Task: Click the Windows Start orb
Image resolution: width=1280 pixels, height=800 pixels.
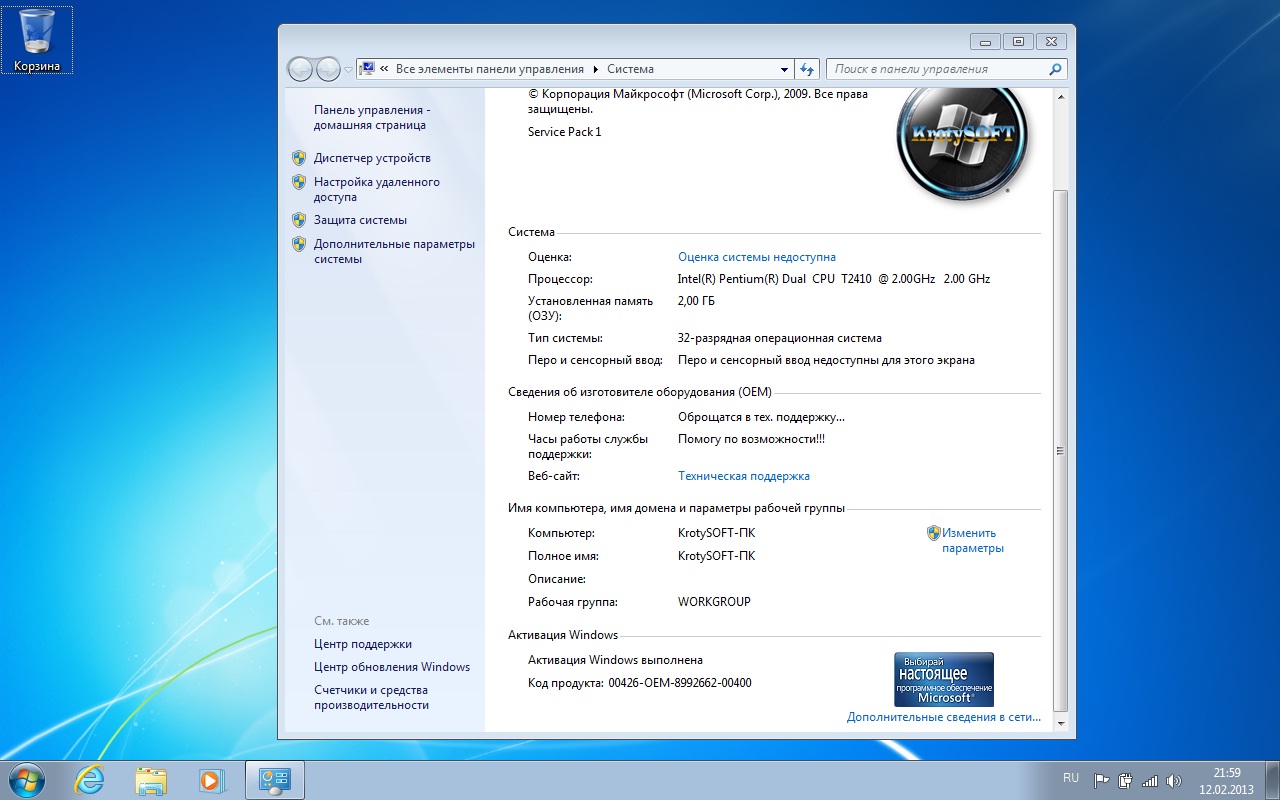Action: [x=27, y=780]
